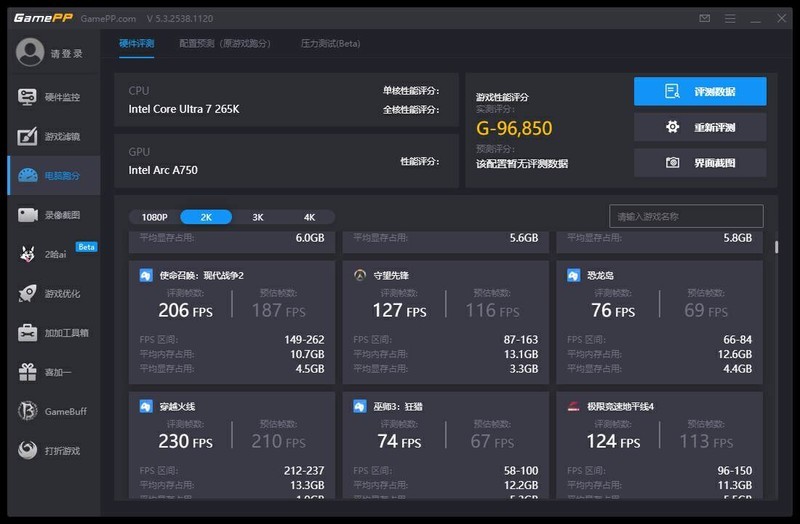Click 76 FPS measured value

613,310
